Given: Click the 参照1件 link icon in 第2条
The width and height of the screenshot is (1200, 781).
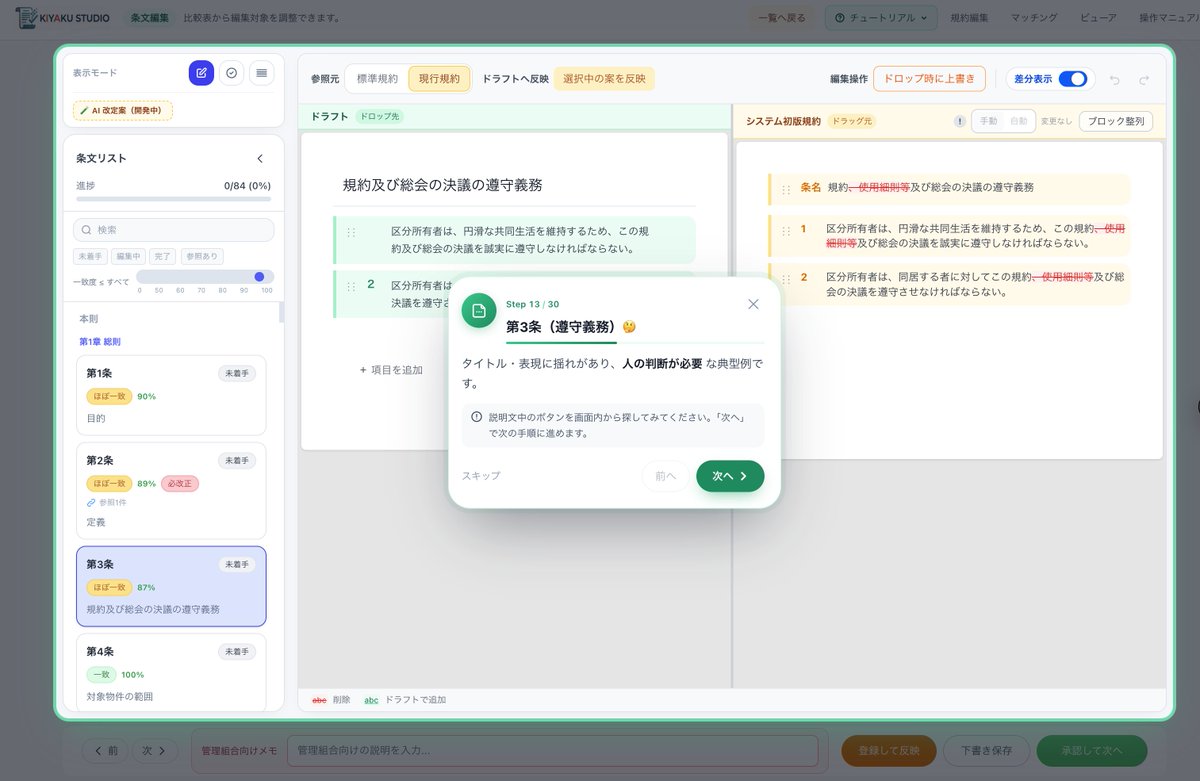Looking at the screenshot, I should pyautogui.click(x=91, y=502).
